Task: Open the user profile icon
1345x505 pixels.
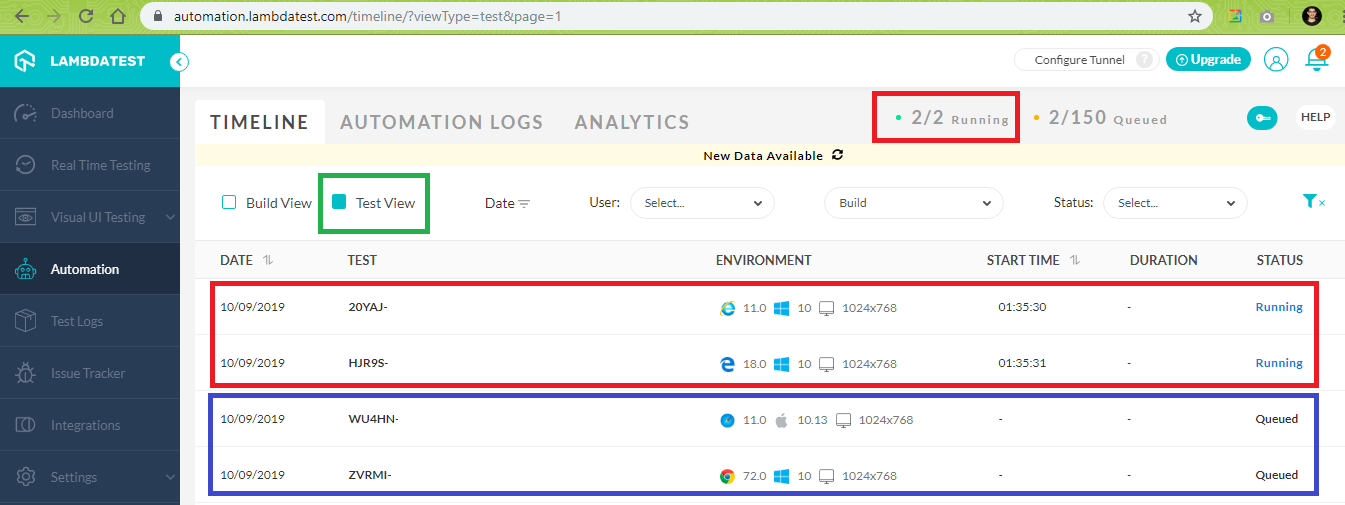Action: point(1275,60)
